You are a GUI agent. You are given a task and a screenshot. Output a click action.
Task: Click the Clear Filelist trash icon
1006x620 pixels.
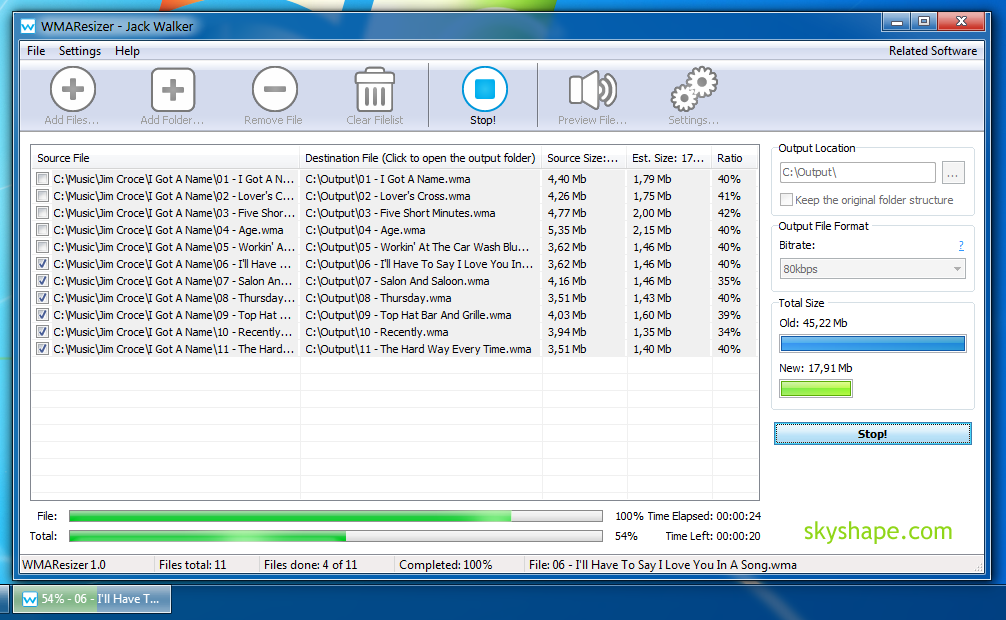click(x=375, y=90)
